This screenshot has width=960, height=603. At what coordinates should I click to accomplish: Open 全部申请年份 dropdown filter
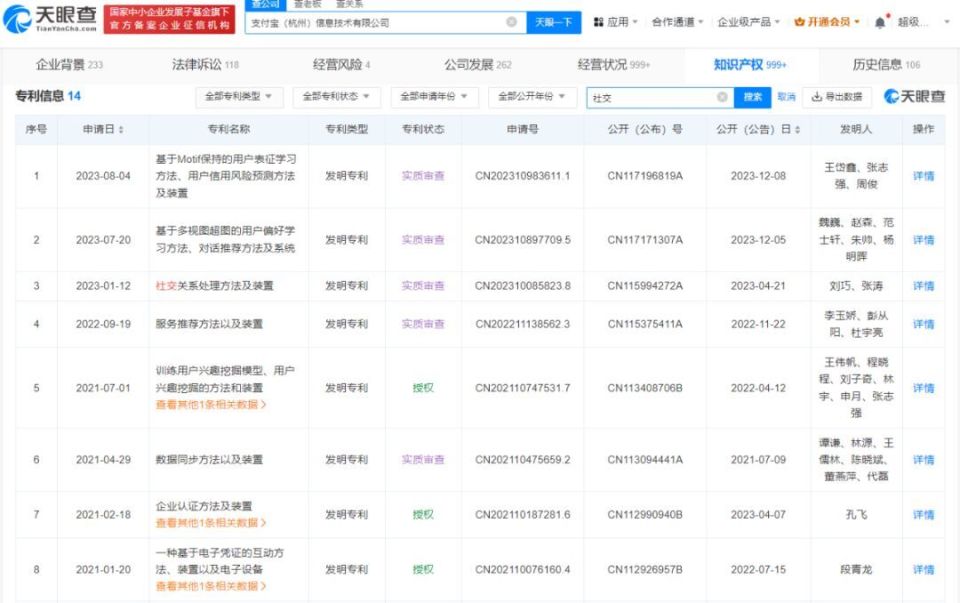(434, 97)
